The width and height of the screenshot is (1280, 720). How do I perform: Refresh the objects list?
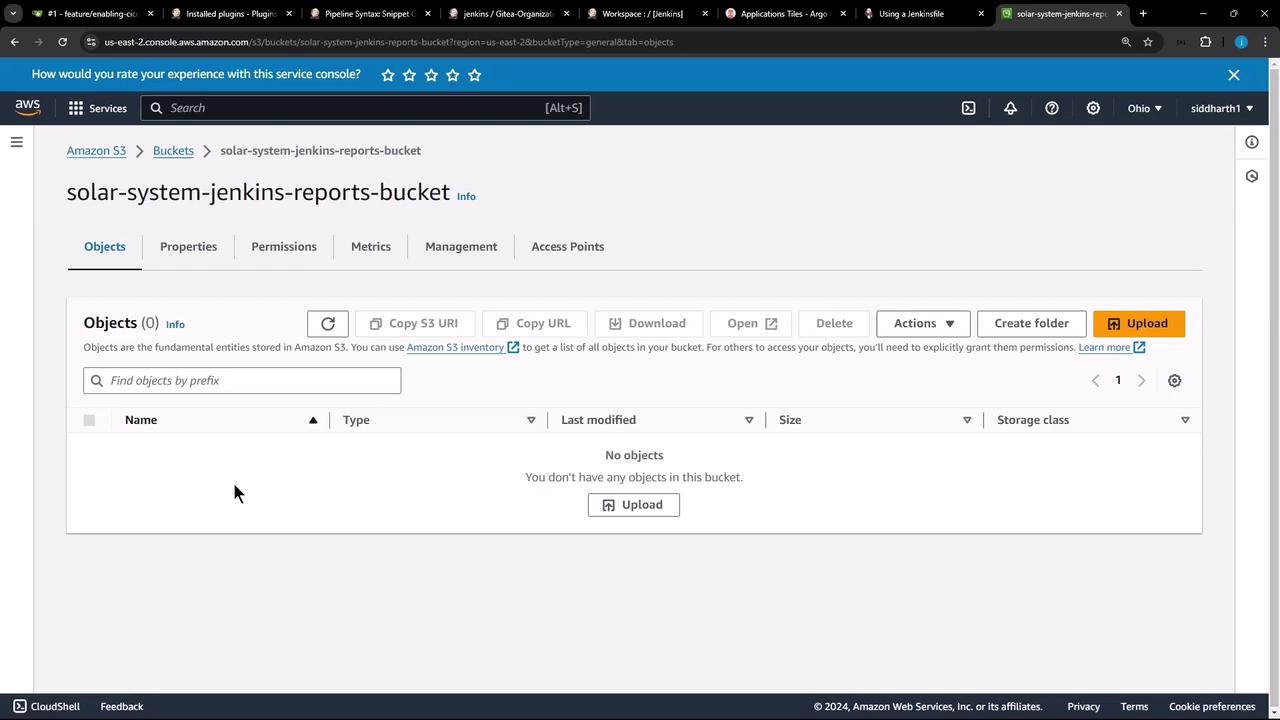pos(328,324)
